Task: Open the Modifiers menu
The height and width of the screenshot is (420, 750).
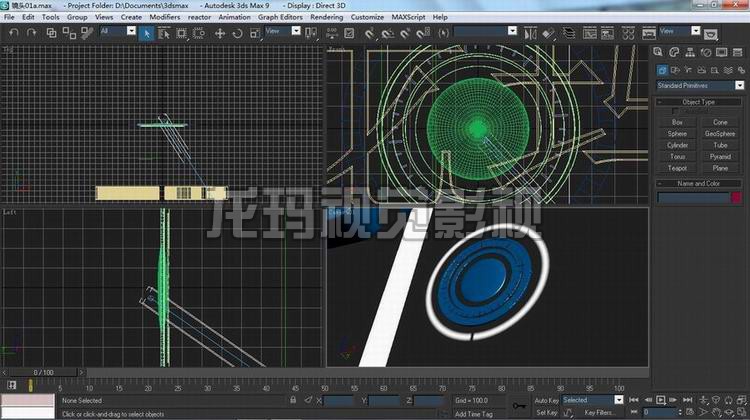Action: [x=165, y=17]
